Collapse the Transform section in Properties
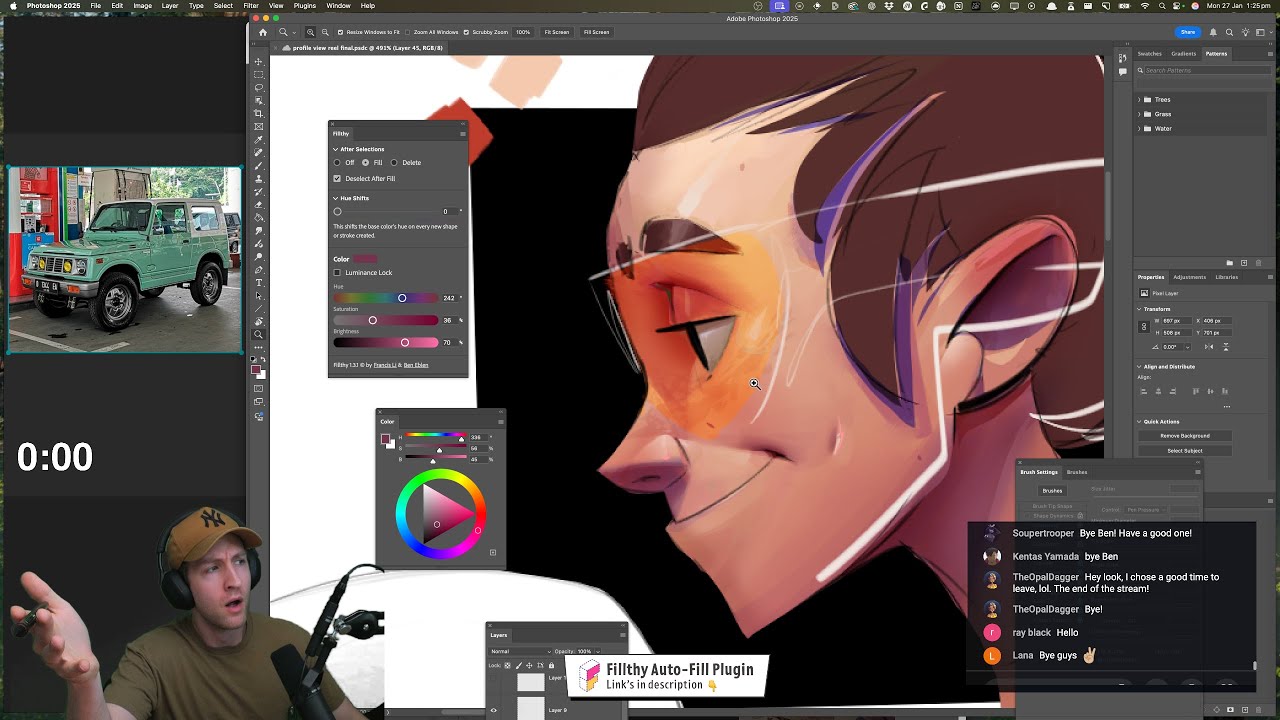Screen dimensions: 1280x720 click(1139, 309)
